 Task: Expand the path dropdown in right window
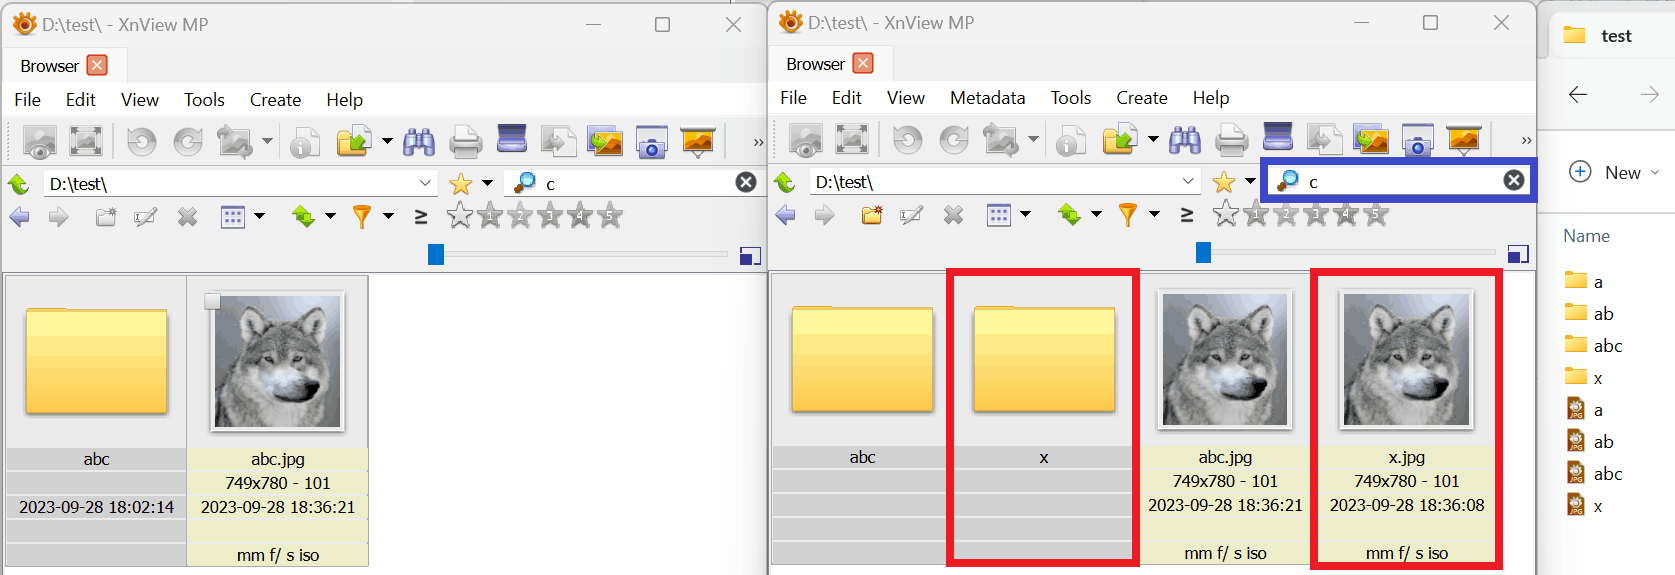[1188, 181]
